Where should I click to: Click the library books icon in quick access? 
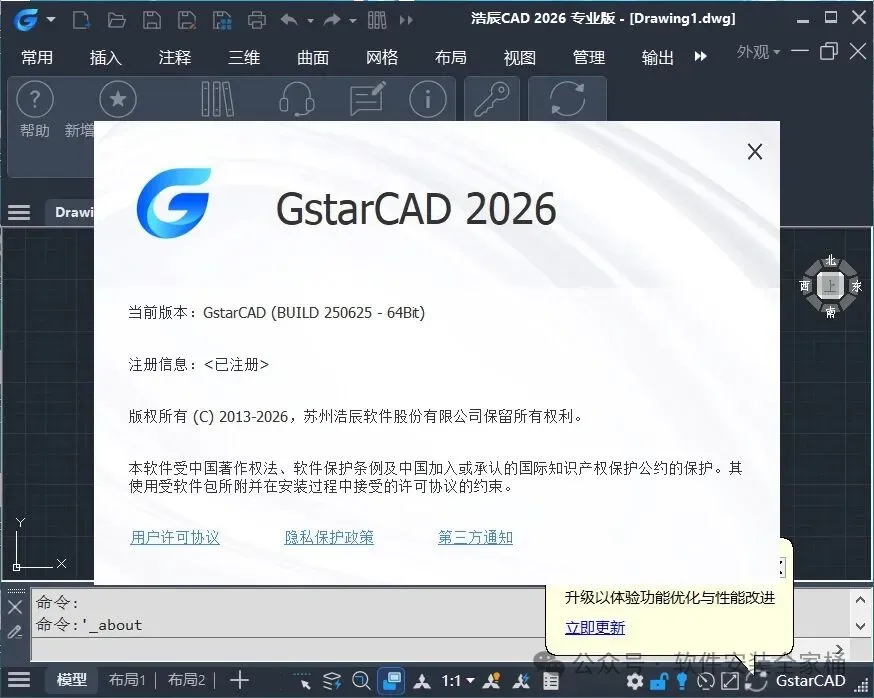pyautogui.click(x=377, y=21)
